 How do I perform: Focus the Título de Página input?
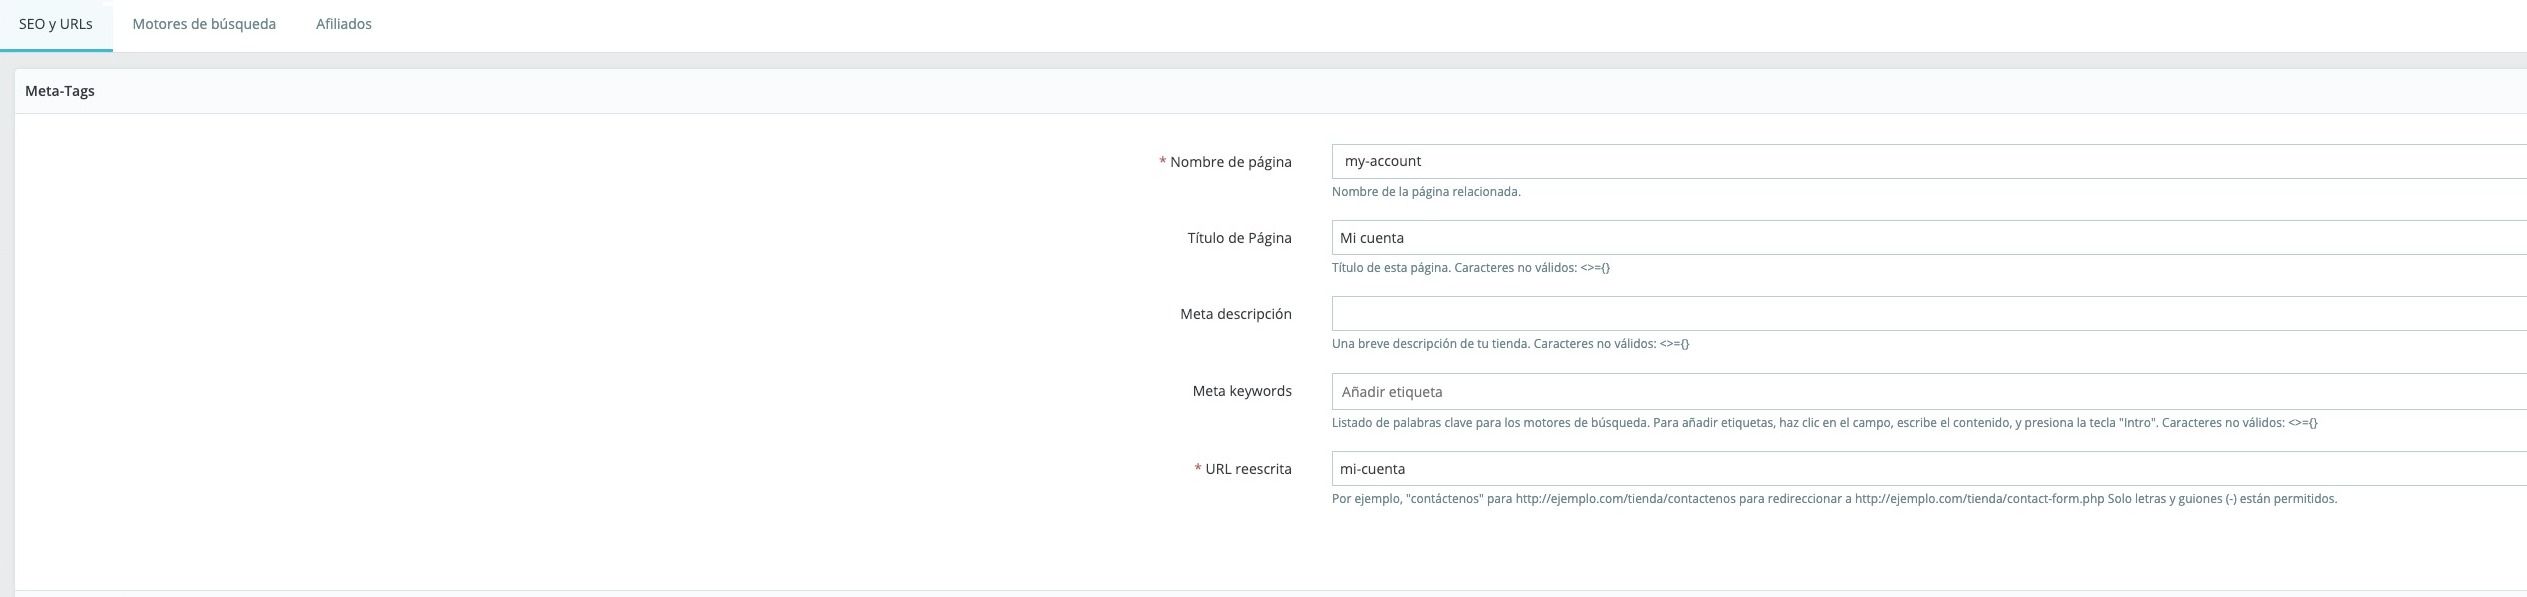tap(1929, 238)
